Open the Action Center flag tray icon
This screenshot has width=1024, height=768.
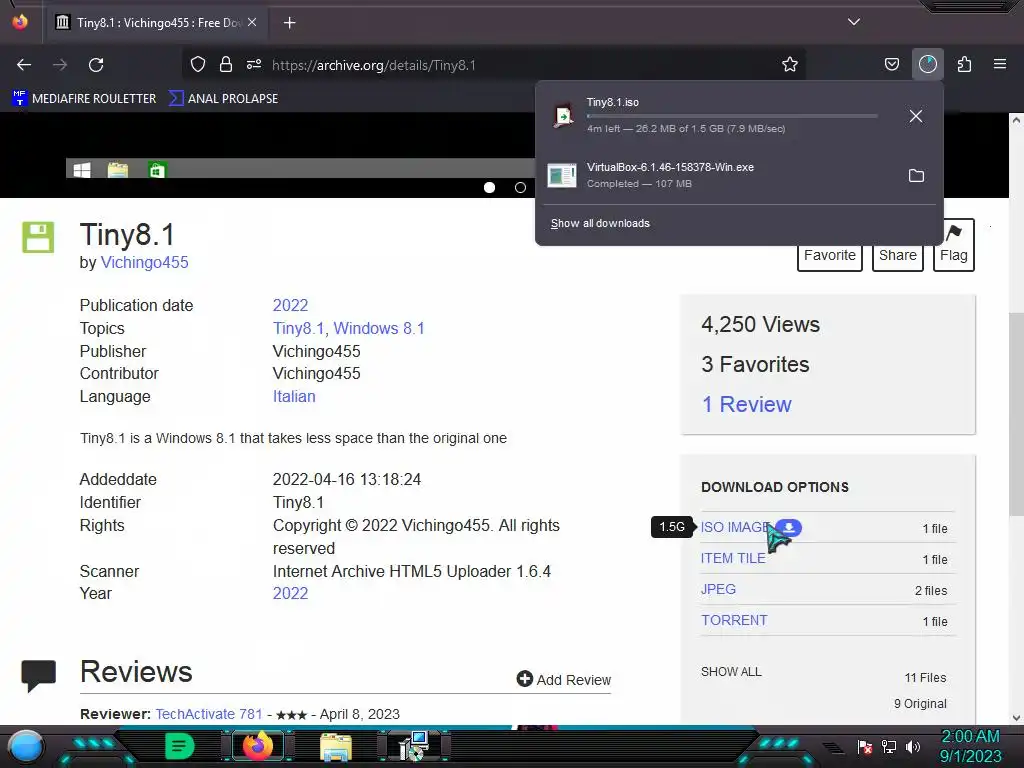865,746
